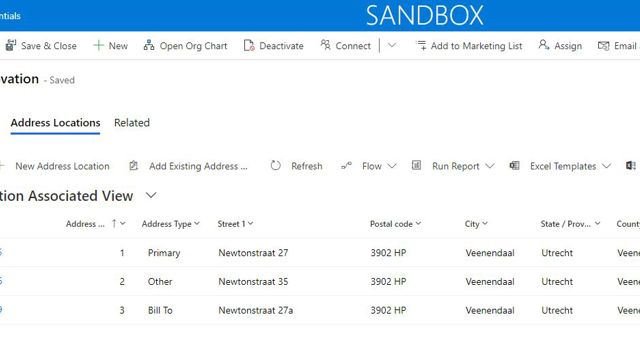Click the Newtonstraat 27 street cell

point(253,253)
